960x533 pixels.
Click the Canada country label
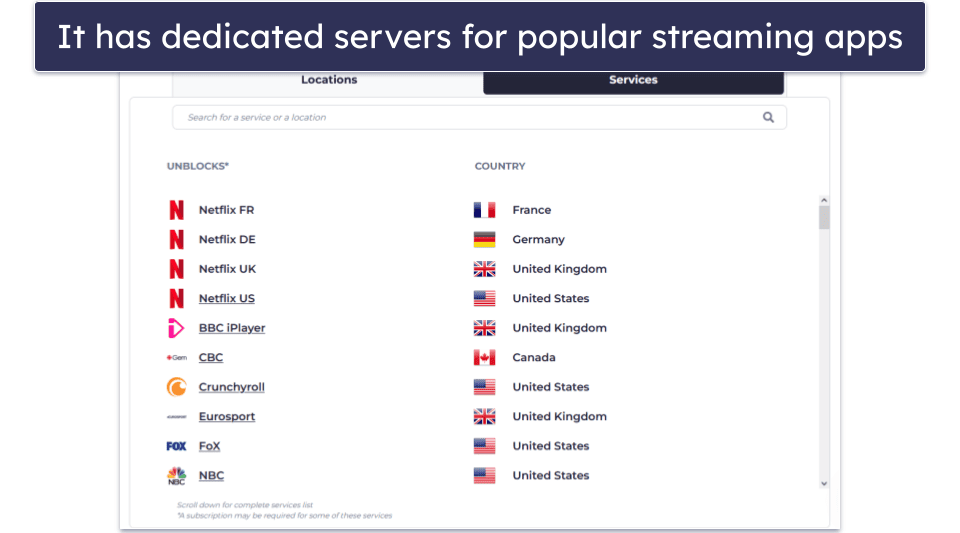[x=534, y=357]
